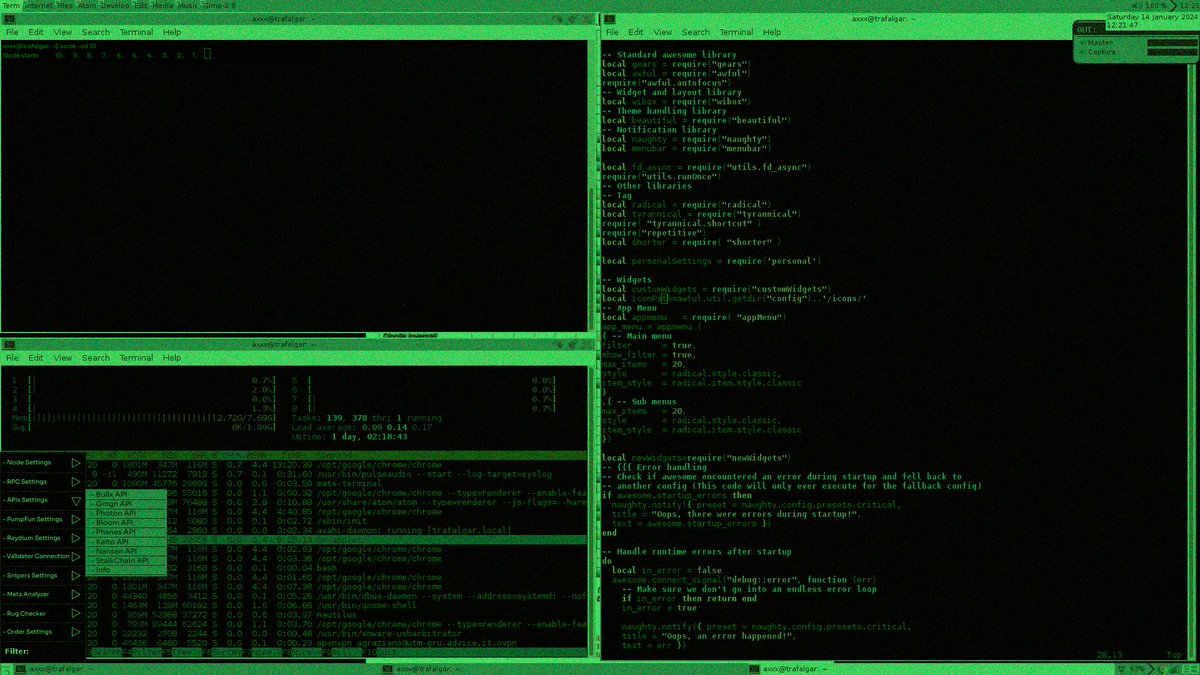Expand the Order Settings arrow
The image size is (1200, 675).
[76, 631]
